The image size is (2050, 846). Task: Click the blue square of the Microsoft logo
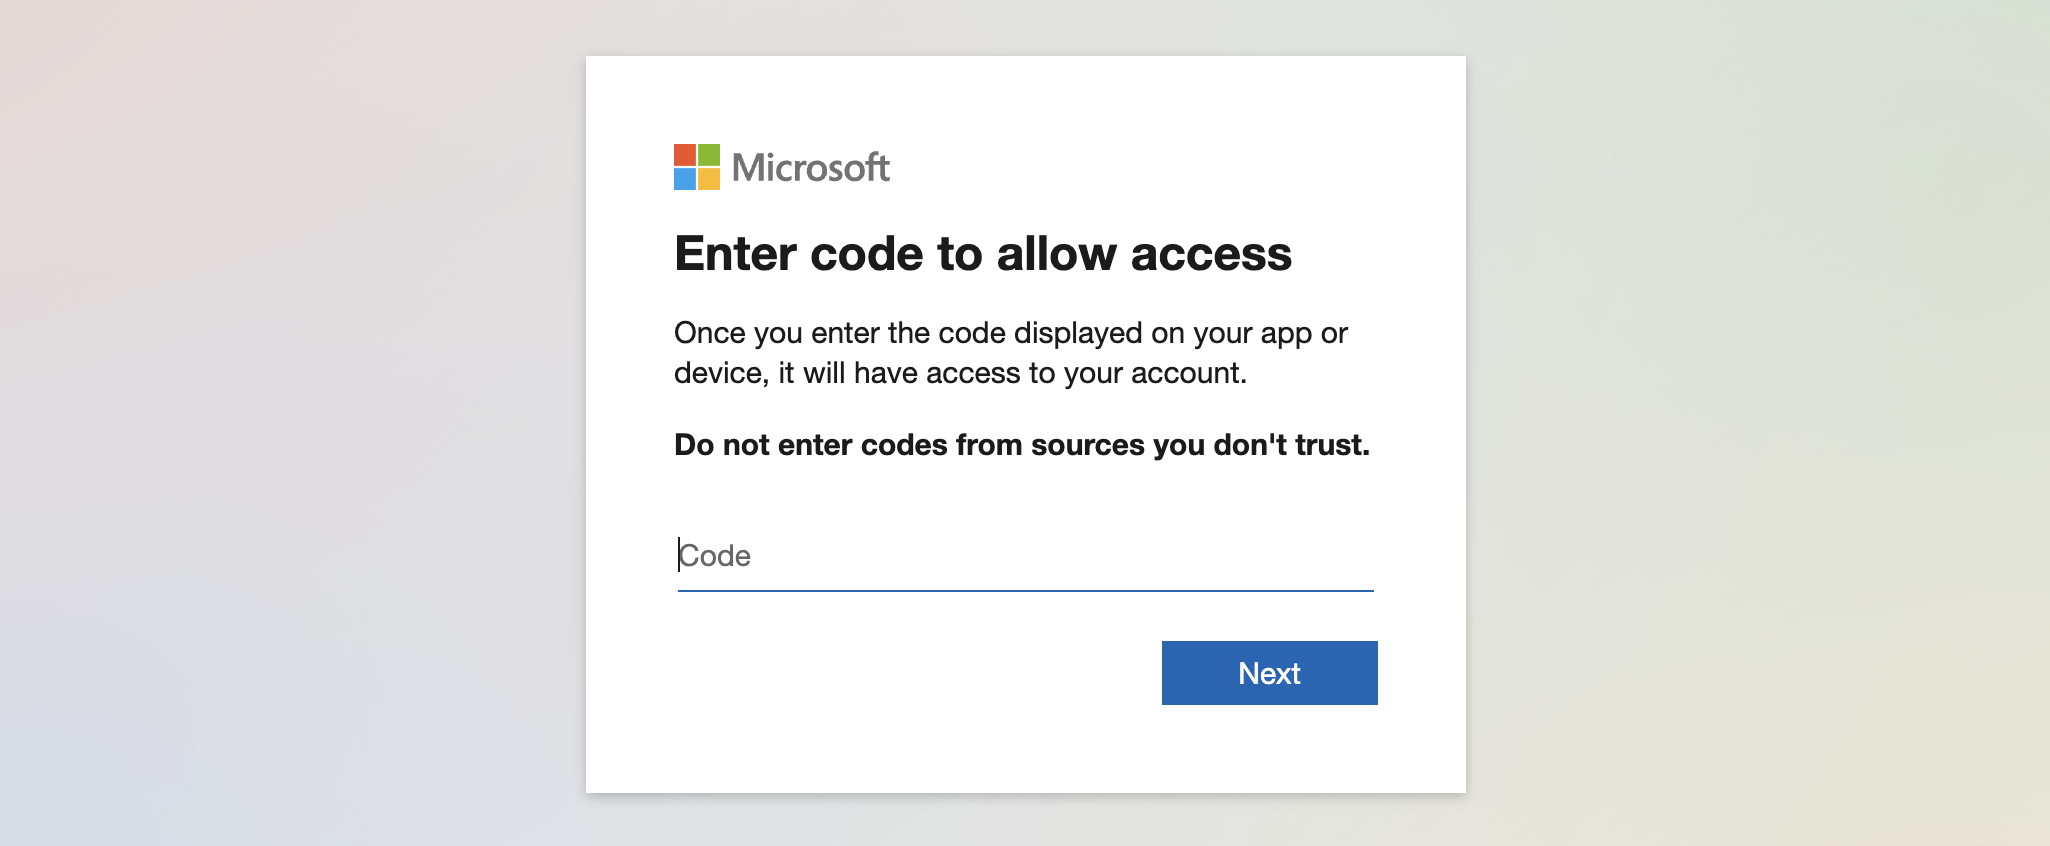tap(686, 179)
